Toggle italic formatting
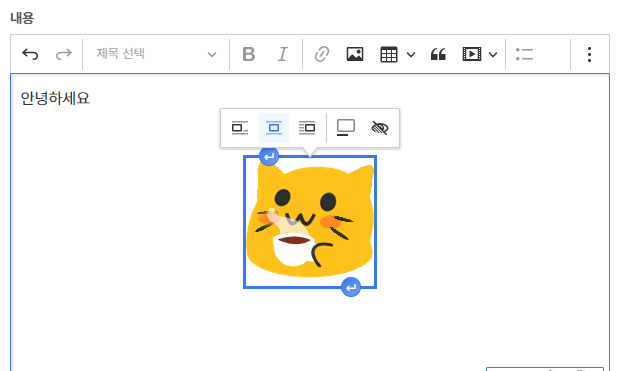Image resolution: width=619 pixels, height=371 pixels. tap(282, 54)
